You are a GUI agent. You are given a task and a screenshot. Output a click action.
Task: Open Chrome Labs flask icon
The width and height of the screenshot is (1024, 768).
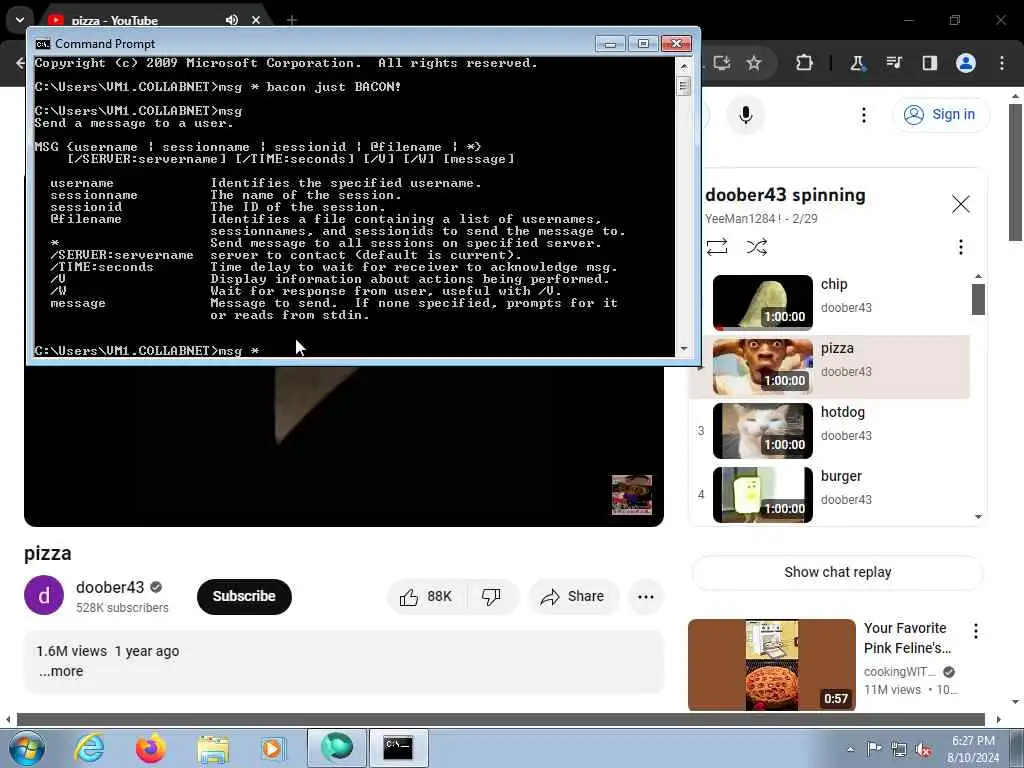[x=857, y=63]
